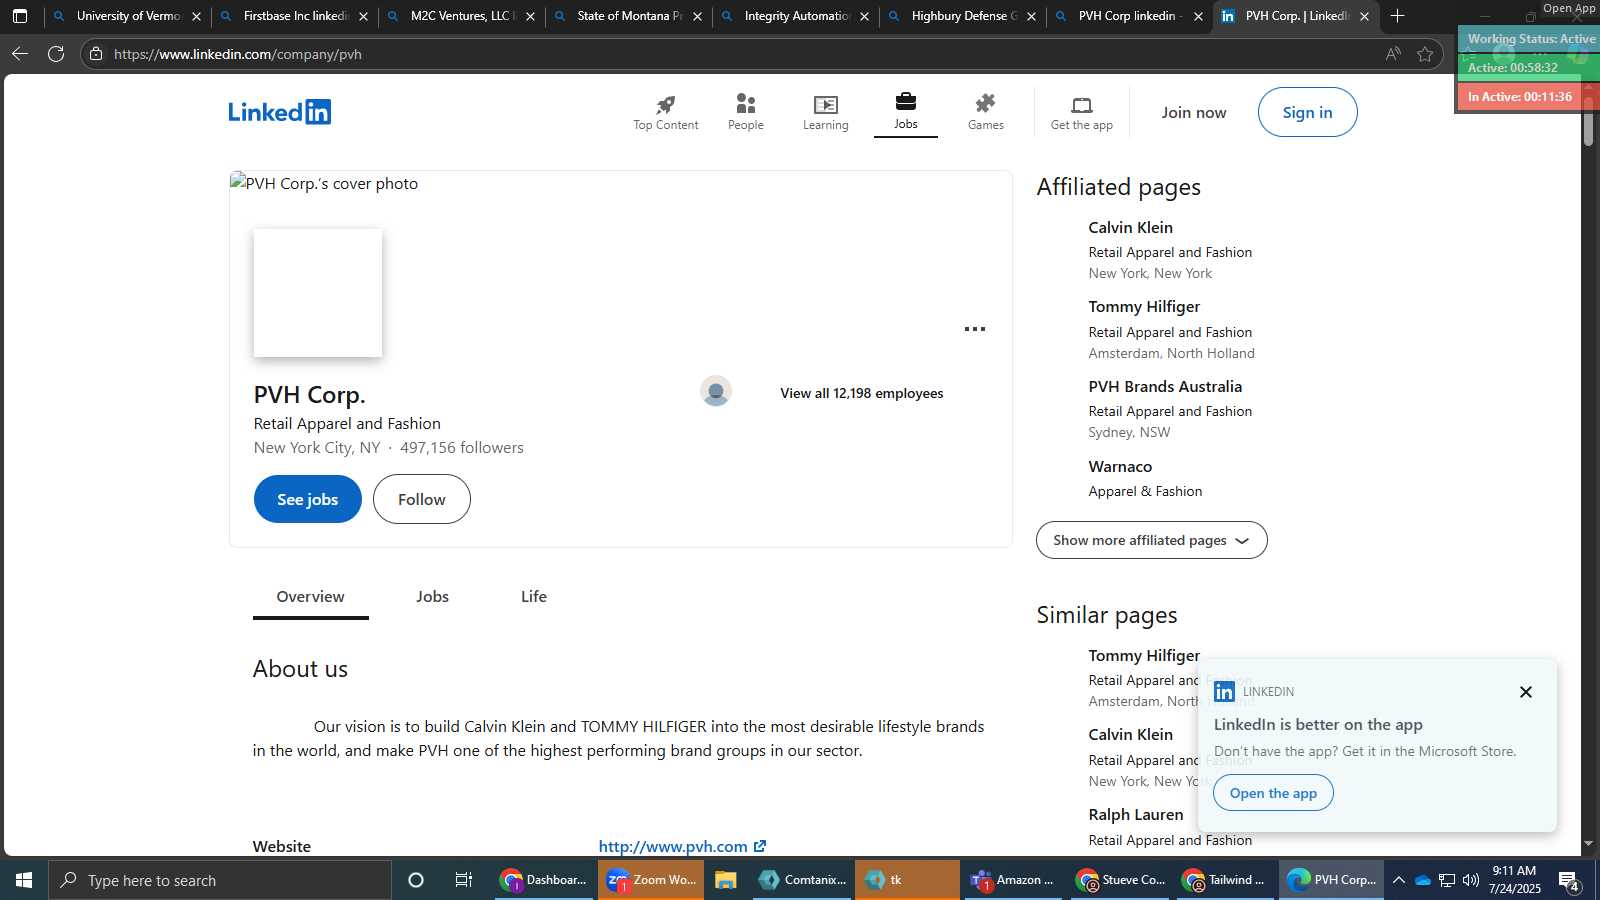Reload the page with the refresh icon
The height and width of the screenshot is (900, 1600).
56,54
